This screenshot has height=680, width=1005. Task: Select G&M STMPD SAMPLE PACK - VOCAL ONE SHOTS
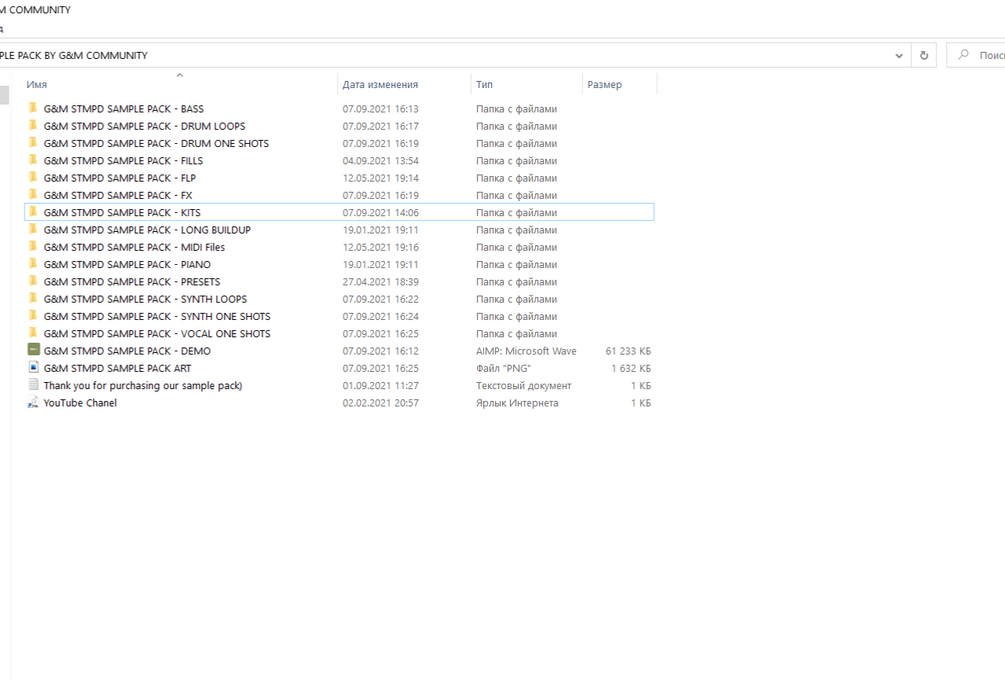pos(157,334)
